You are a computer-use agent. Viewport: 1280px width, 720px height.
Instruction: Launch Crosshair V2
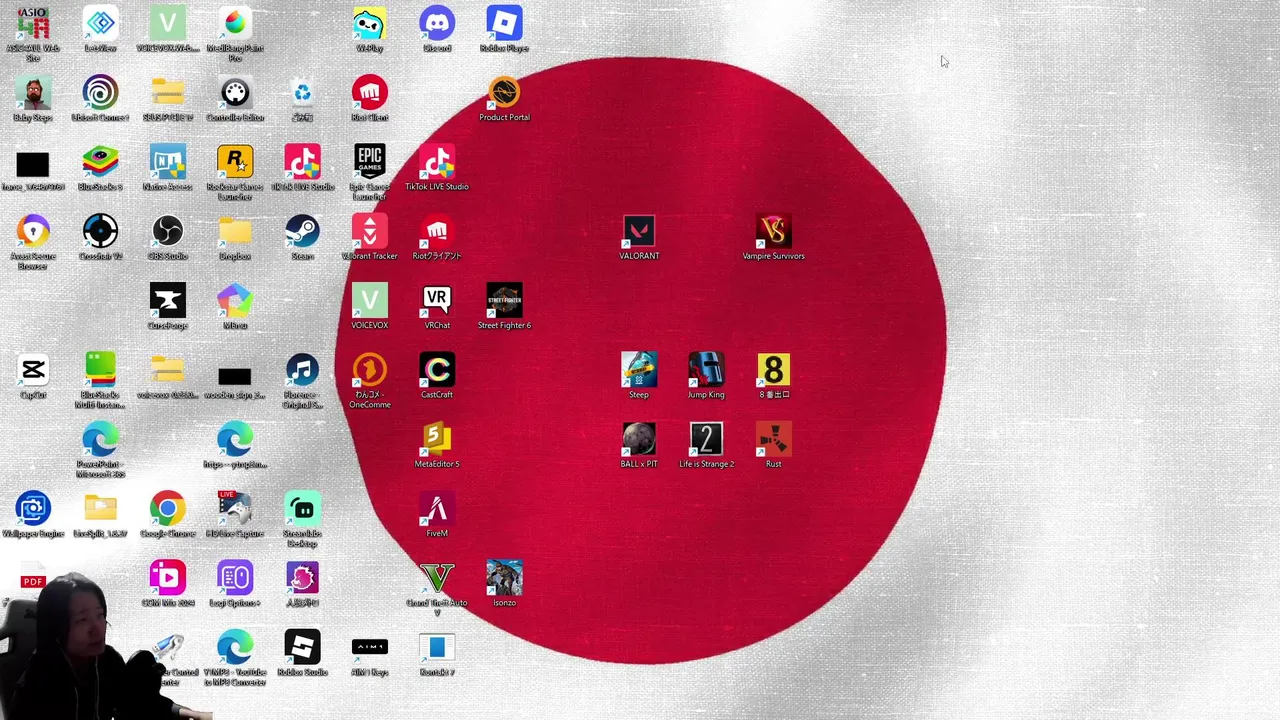(x=100, y=232)
